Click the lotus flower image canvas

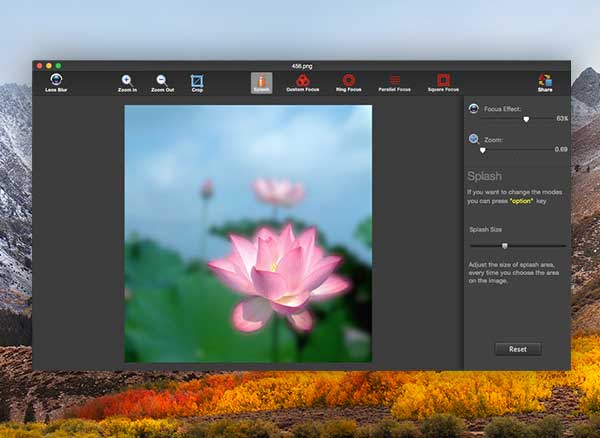248,234
